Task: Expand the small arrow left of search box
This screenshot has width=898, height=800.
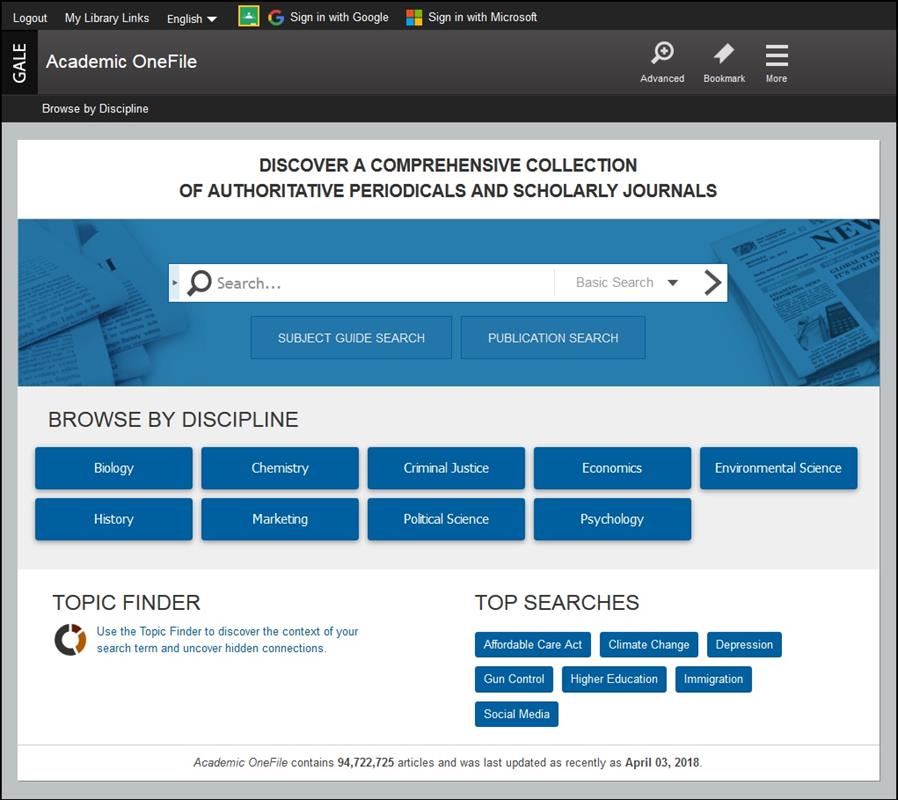Action: point(175,282)
